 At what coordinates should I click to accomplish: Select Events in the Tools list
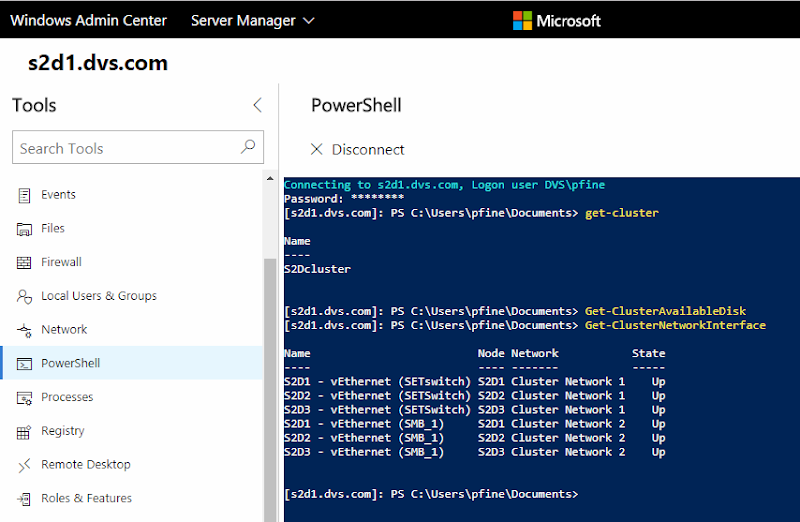tap(58, 194)
